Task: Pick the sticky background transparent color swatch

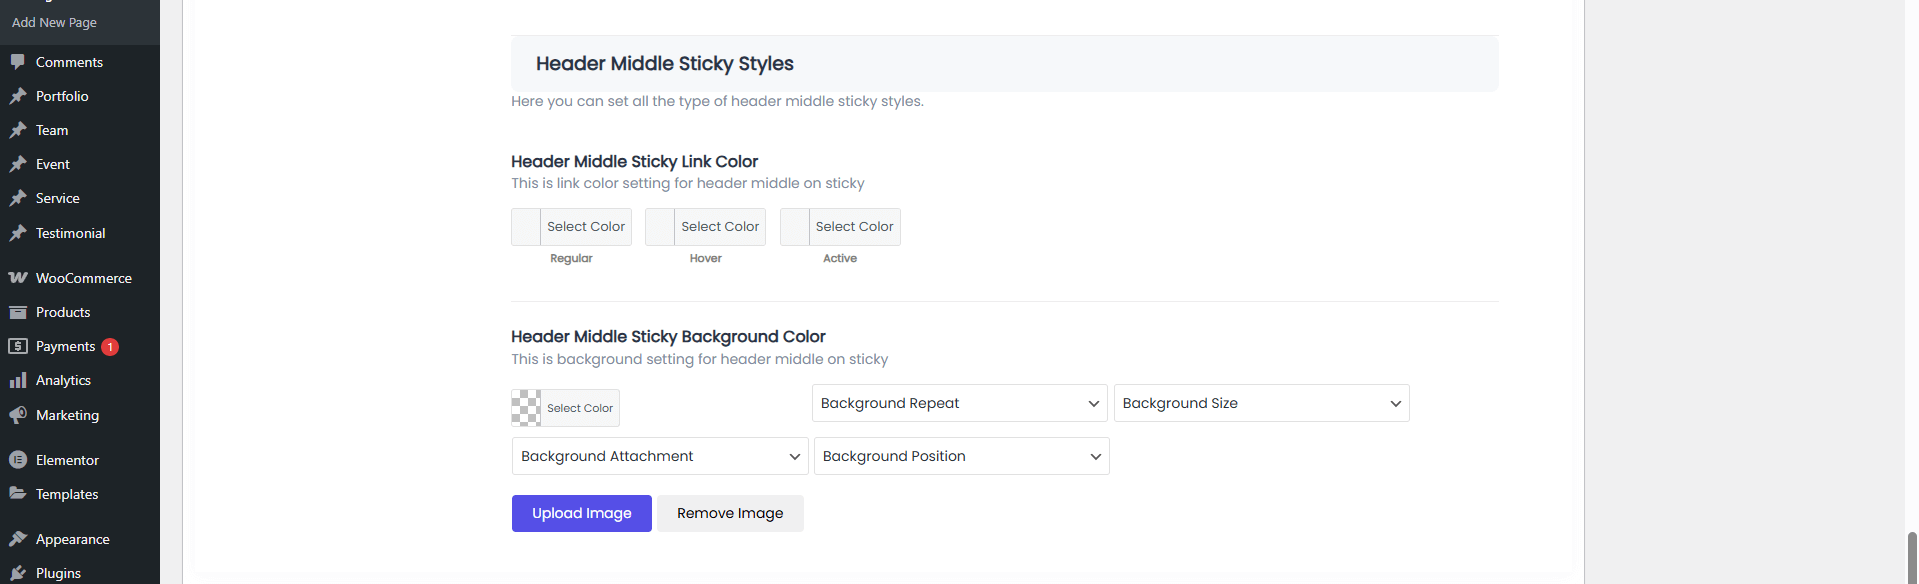Action: [x=526, y=408]
